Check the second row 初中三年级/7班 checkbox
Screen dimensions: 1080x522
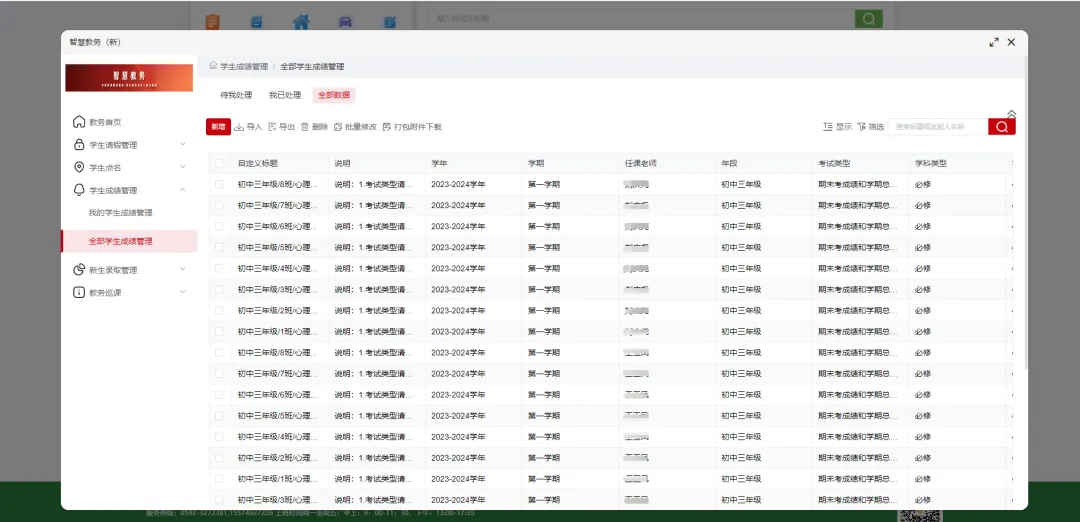pos(219,205)
